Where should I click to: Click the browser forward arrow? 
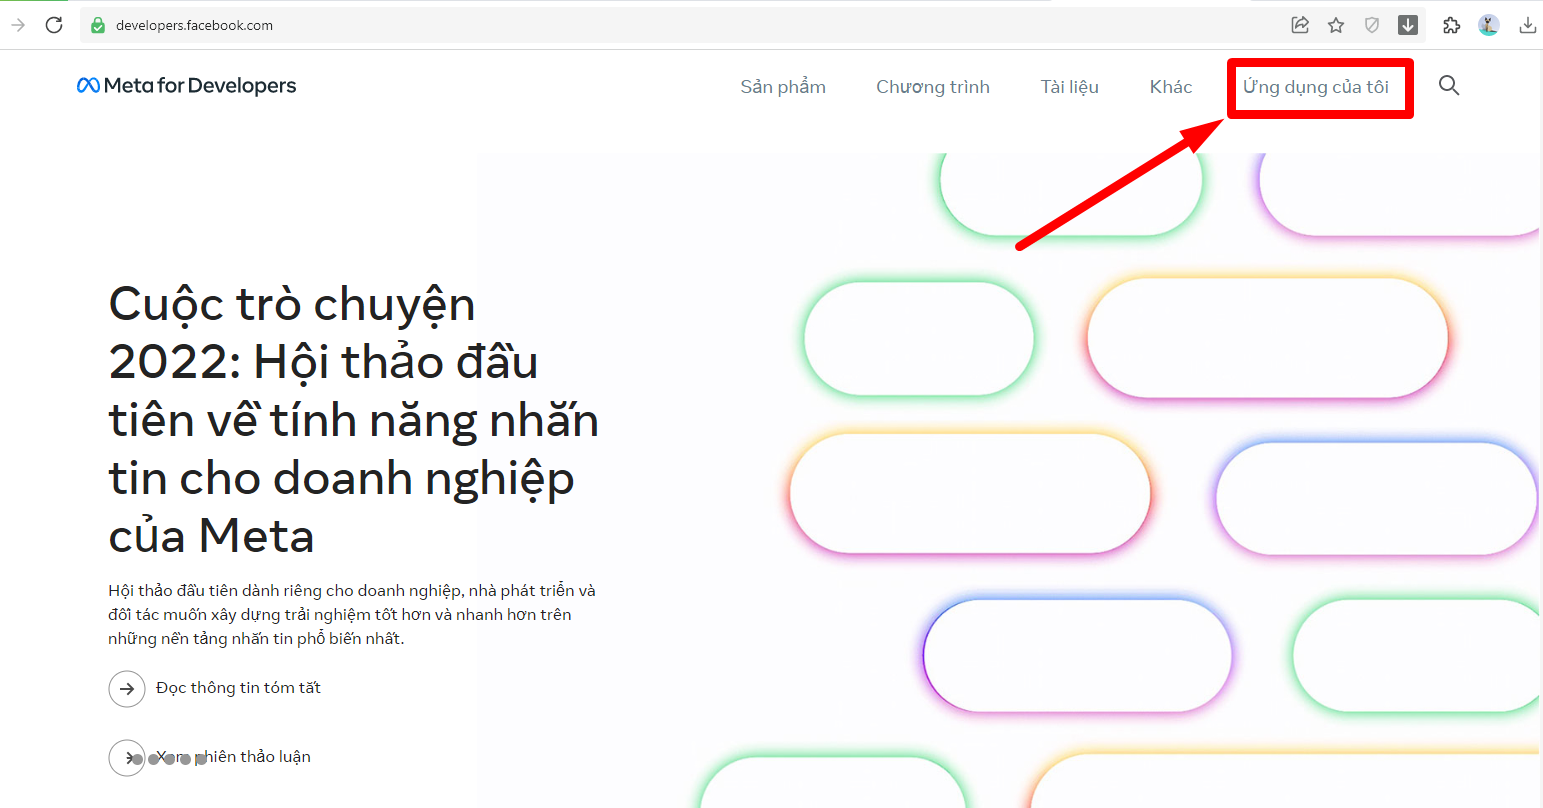[18, 25]
